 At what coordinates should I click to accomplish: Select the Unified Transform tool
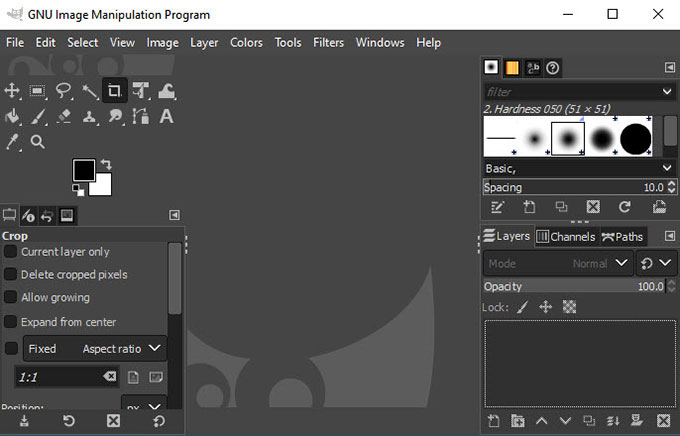pyautogui.click(x=141, y=91)
